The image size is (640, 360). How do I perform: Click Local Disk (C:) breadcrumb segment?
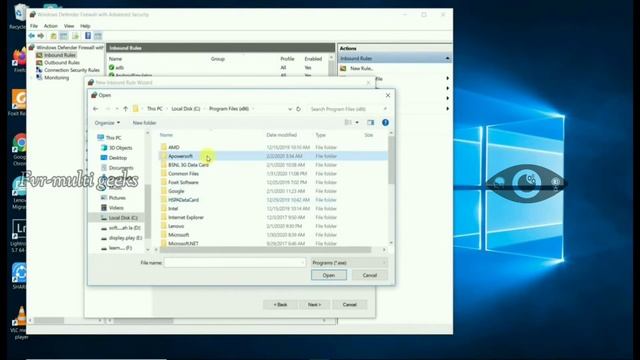186,109
